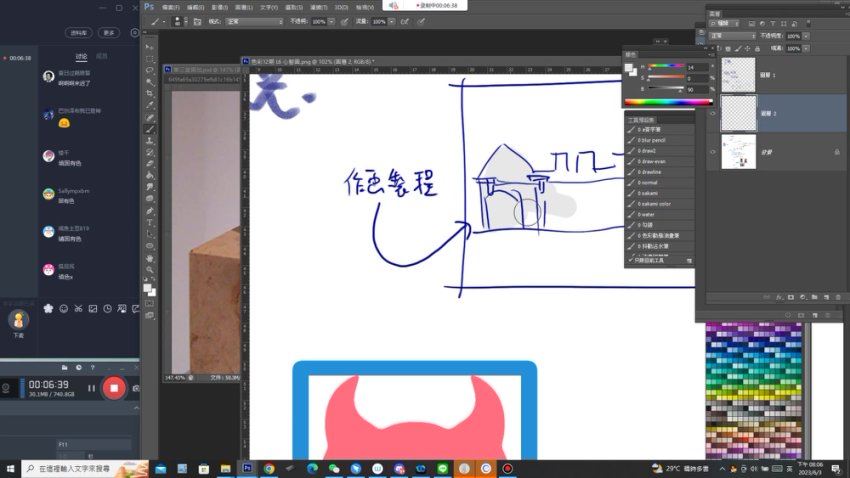Switch to the discussion tab in chat window

81,56
